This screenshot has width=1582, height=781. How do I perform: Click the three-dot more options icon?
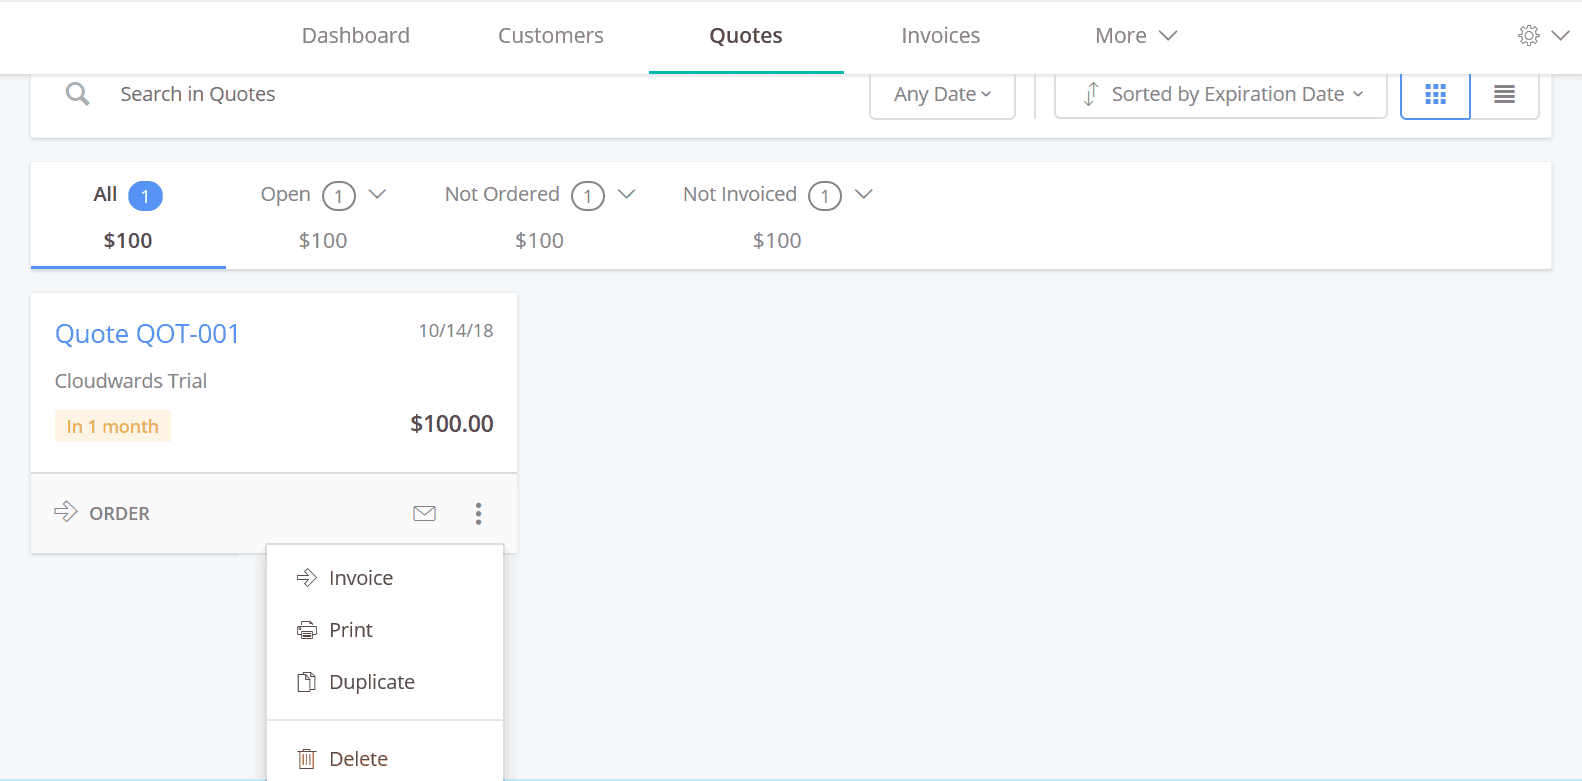coord(478,514)
